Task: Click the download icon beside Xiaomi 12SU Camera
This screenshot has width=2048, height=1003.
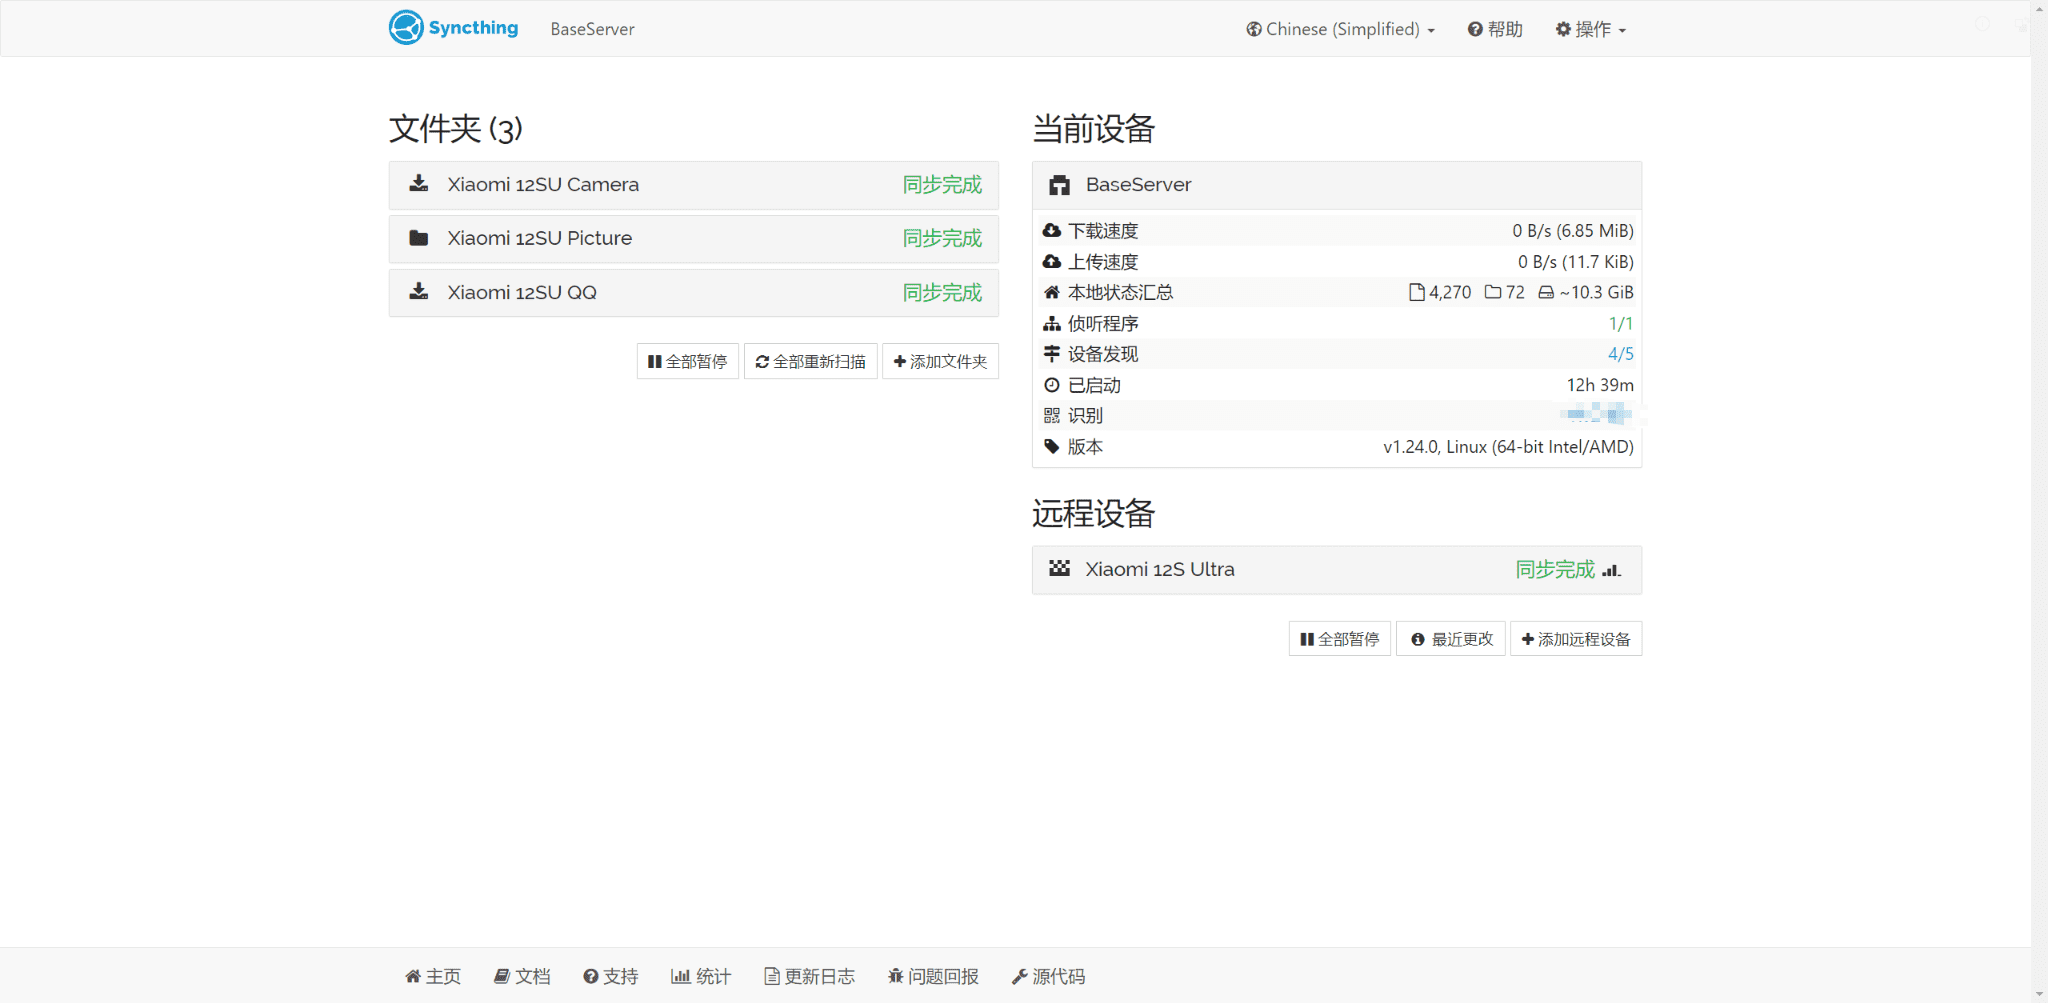Action: 419,183
